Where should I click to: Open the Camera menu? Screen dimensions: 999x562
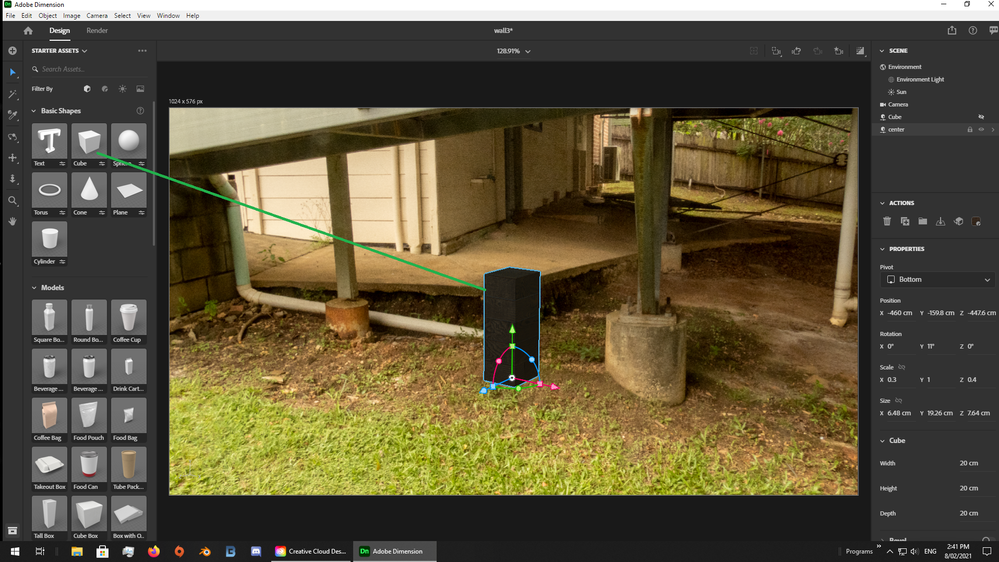[97, 15]
